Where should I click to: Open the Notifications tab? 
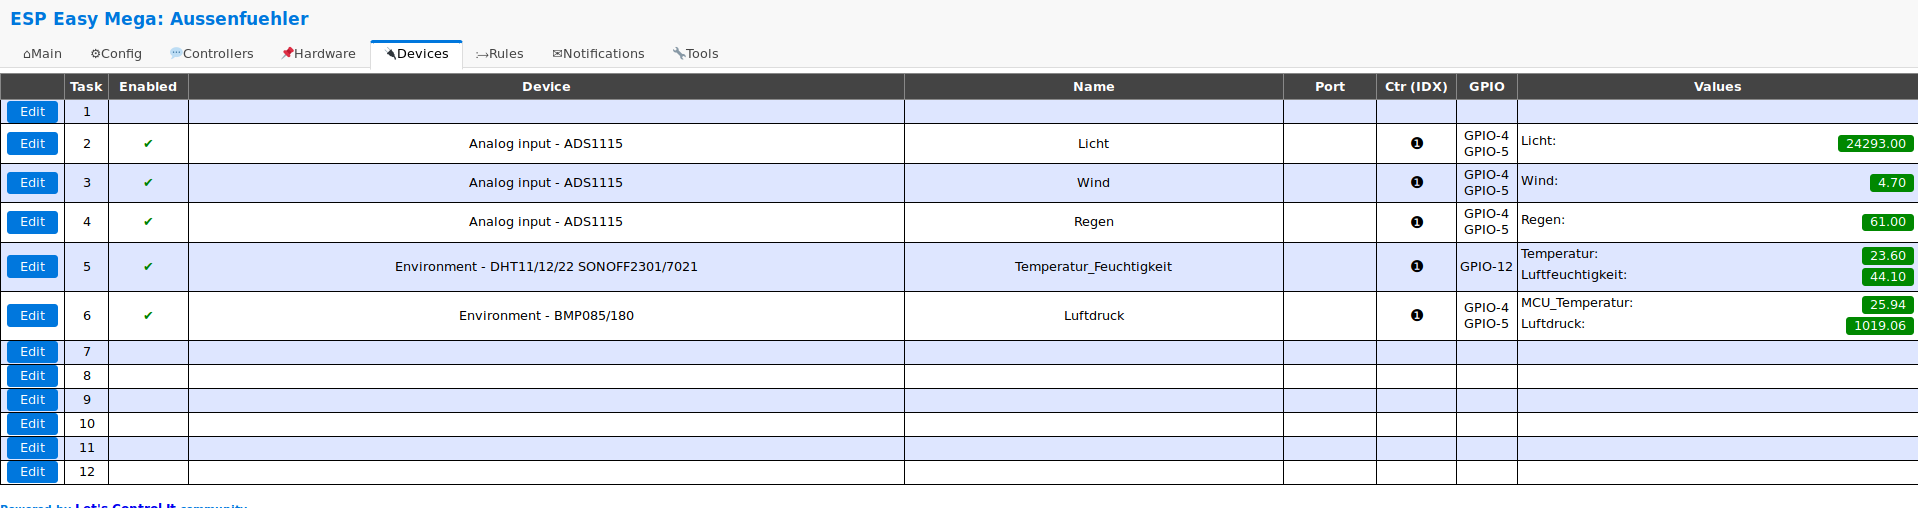point(598,54)
